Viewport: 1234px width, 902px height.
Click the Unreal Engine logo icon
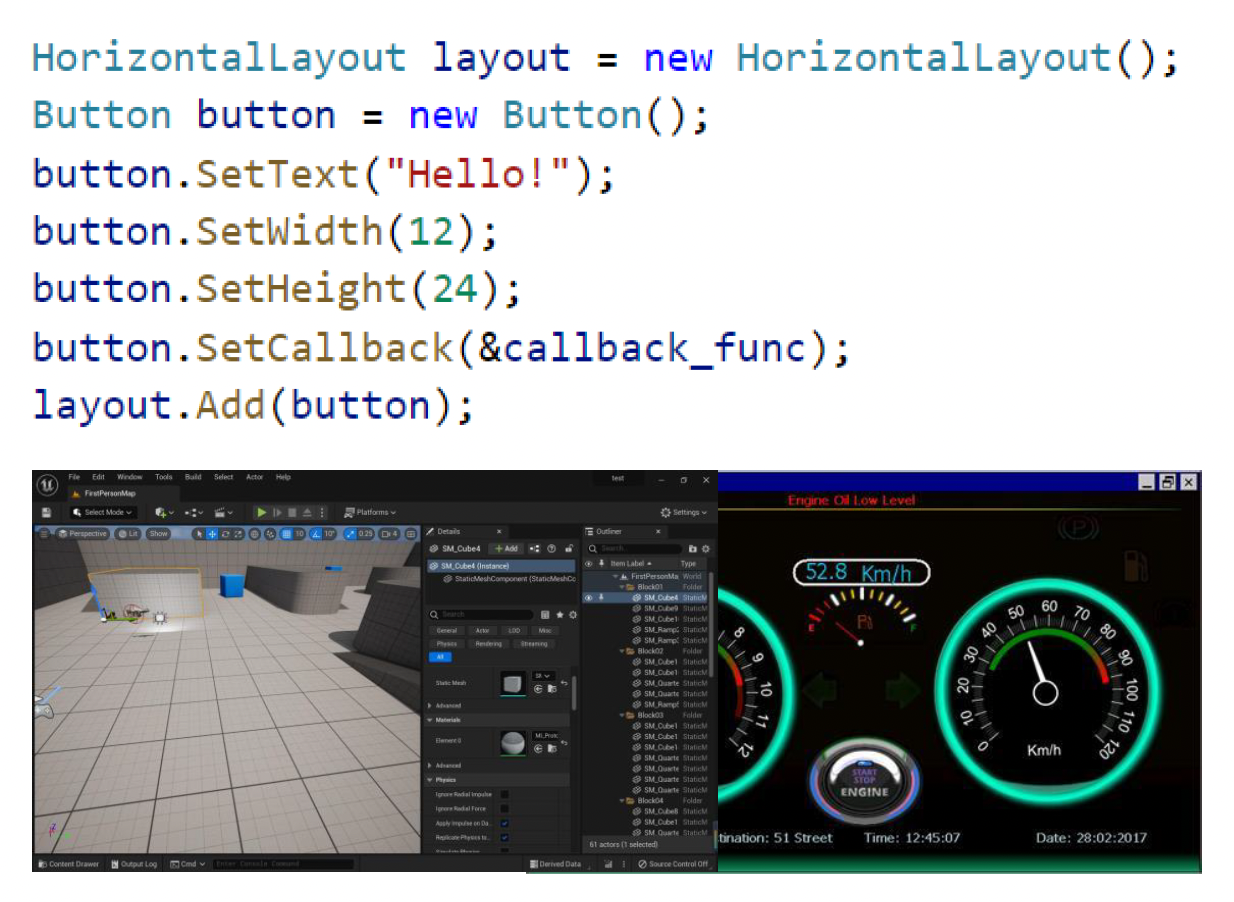point(47,485)
